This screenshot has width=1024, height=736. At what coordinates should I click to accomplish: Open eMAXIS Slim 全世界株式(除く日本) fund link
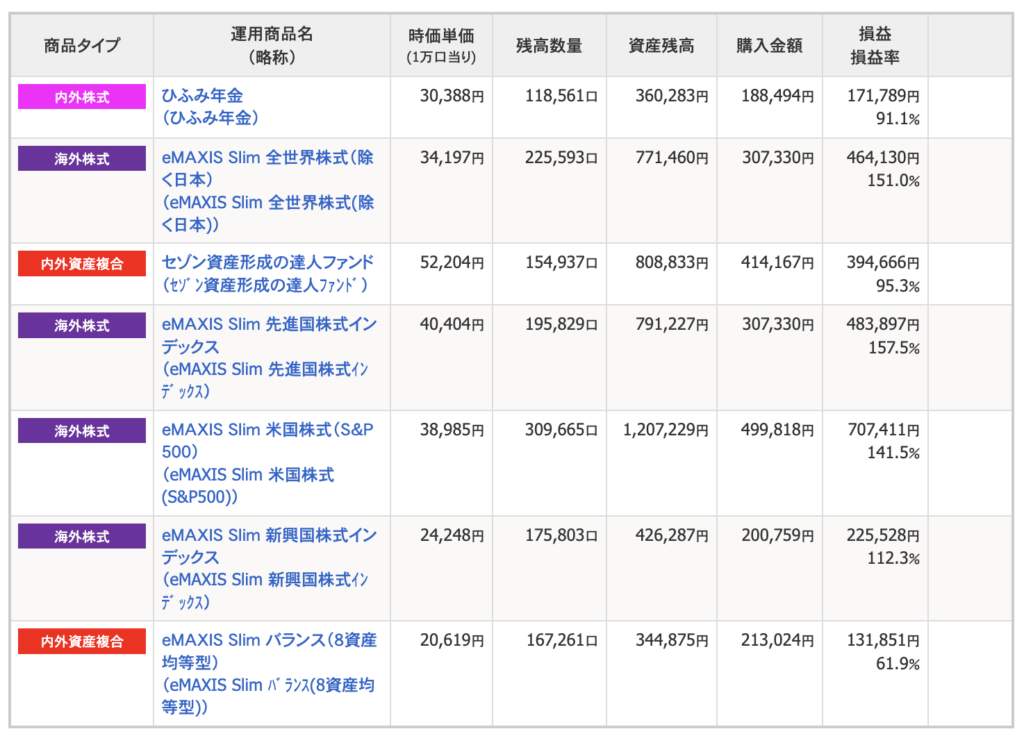[268, 158]
